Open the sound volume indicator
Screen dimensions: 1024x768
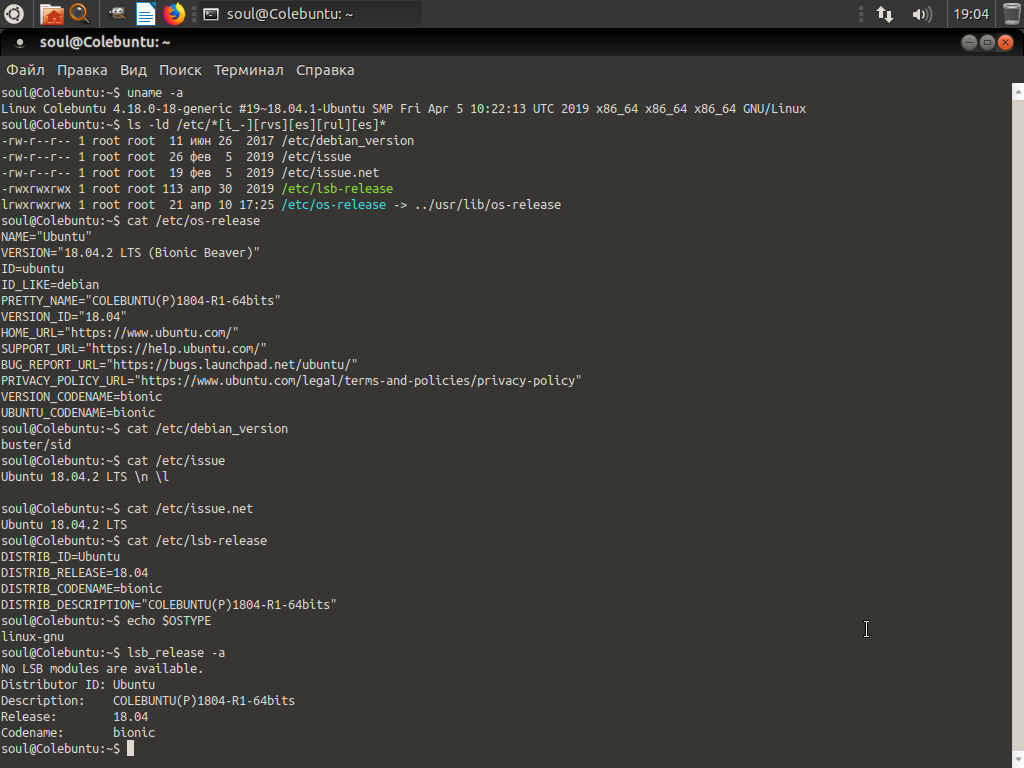tap(921, 14)
